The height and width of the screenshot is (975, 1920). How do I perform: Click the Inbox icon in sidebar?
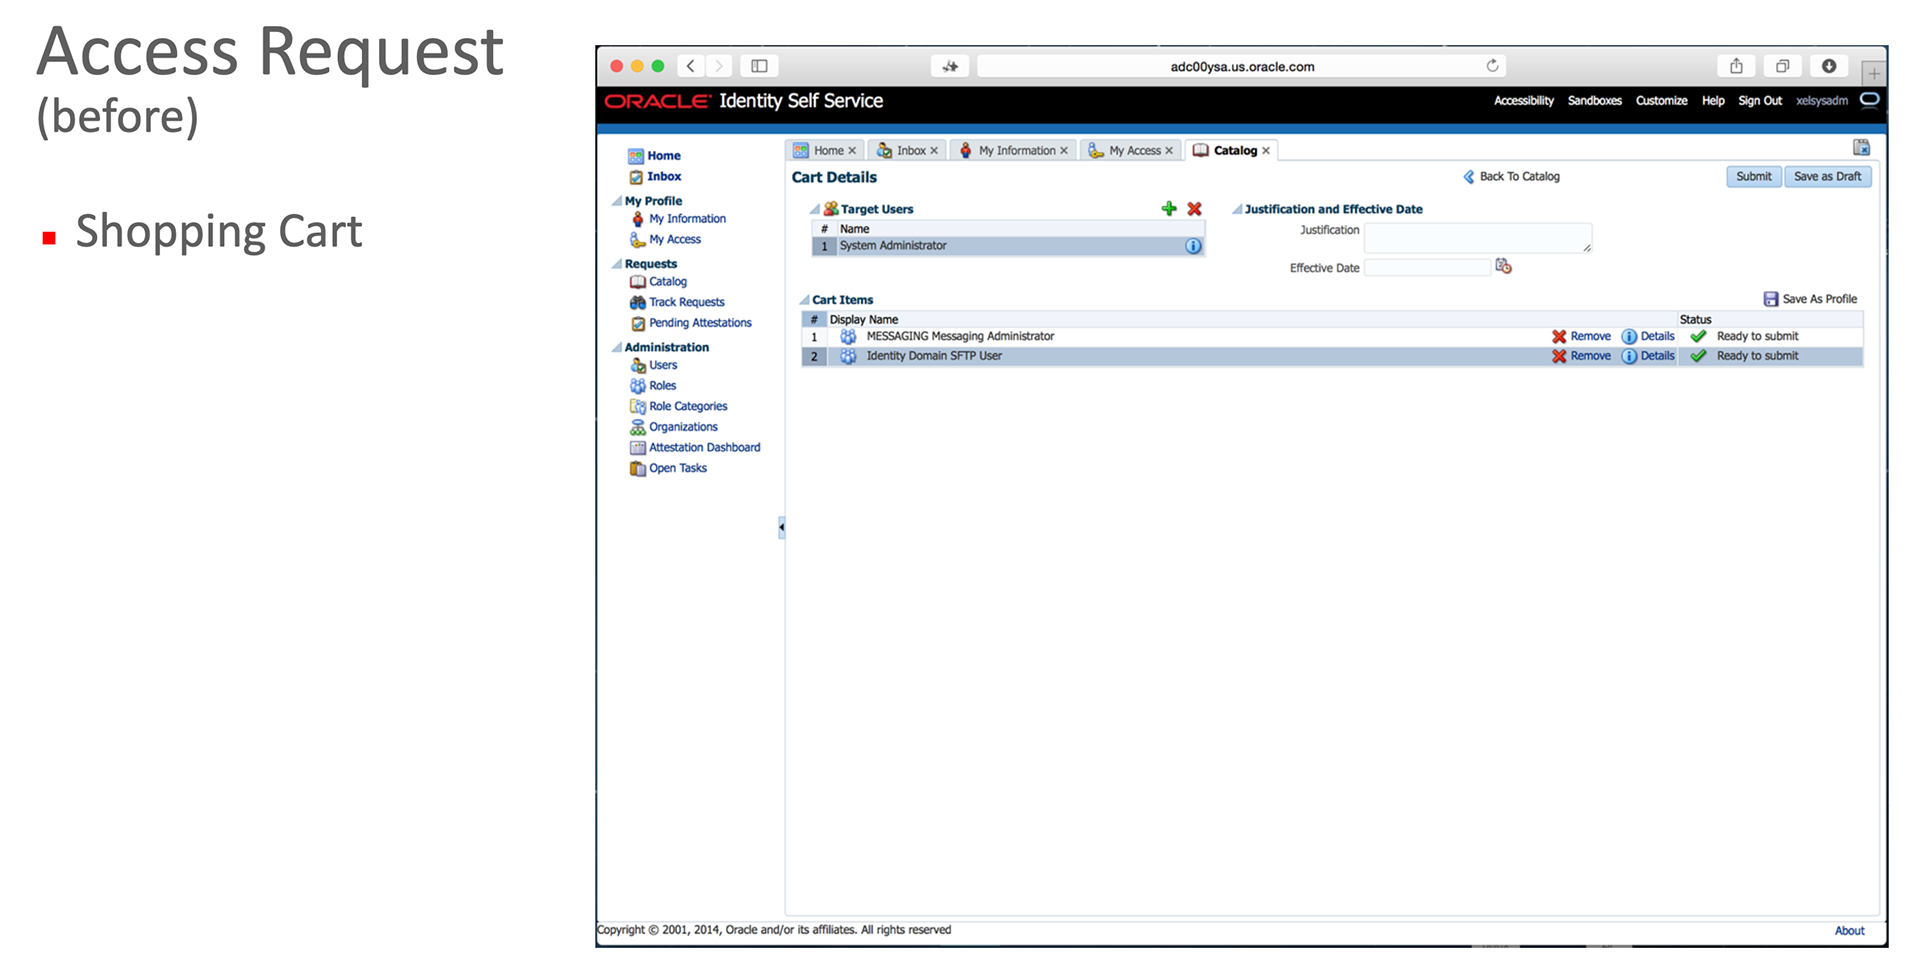pyautogui.click(x=635, y=177)
